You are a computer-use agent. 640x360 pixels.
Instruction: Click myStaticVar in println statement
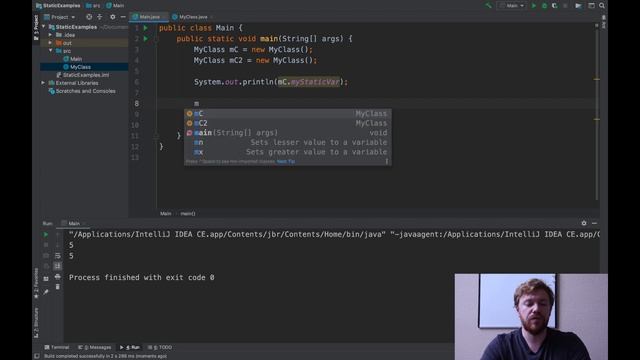[x=315, y=82]
